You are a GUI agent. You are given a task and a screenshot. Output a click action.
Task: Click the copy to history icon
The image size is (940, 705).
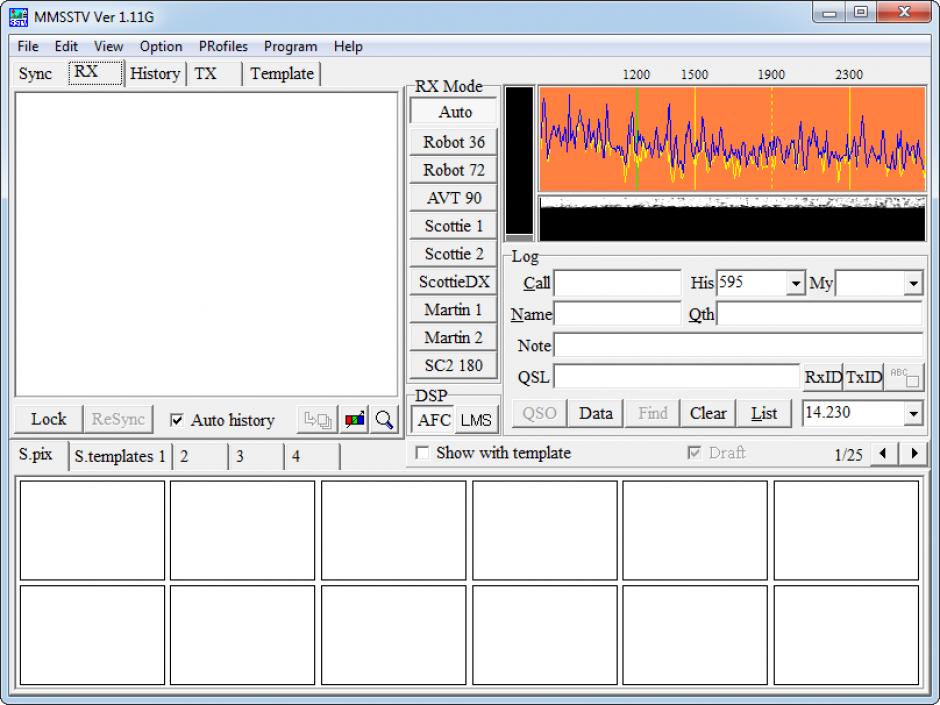(x=318, y=420)
